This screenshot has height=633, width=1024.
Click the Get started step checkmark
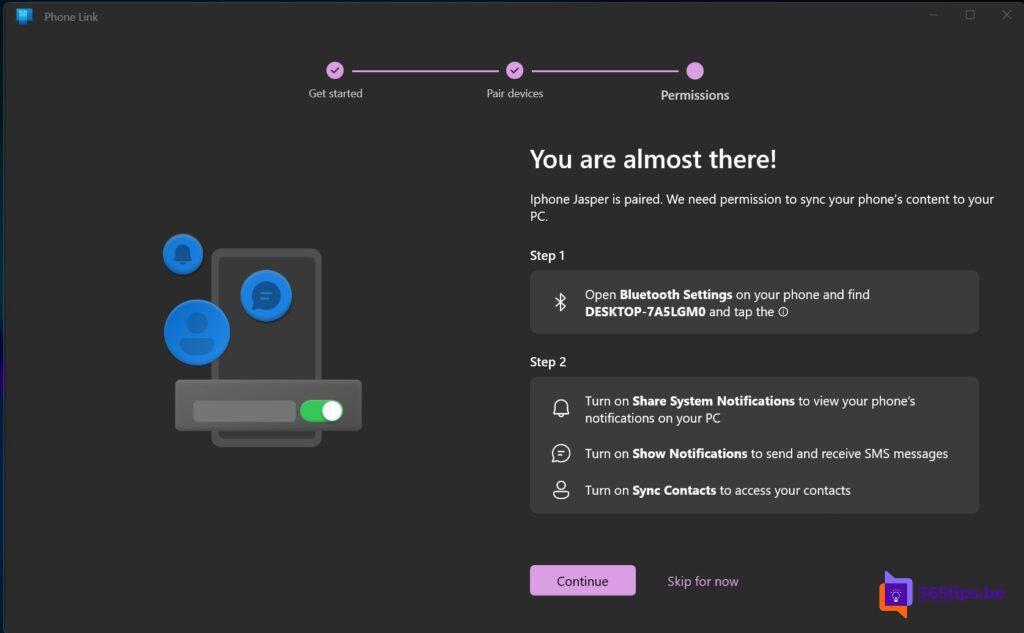[x=335, y=70]
